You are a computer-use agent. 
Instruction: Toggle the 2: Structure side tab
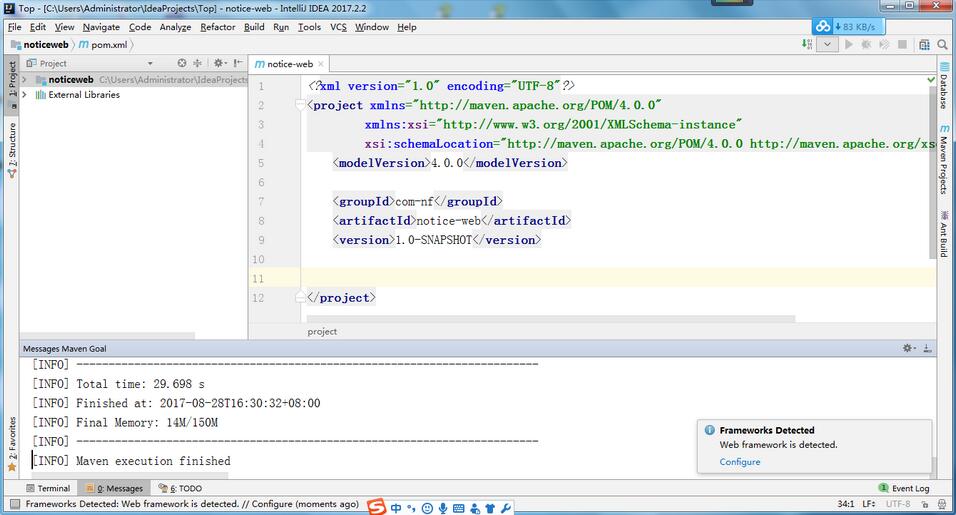(x=12, y=149)
